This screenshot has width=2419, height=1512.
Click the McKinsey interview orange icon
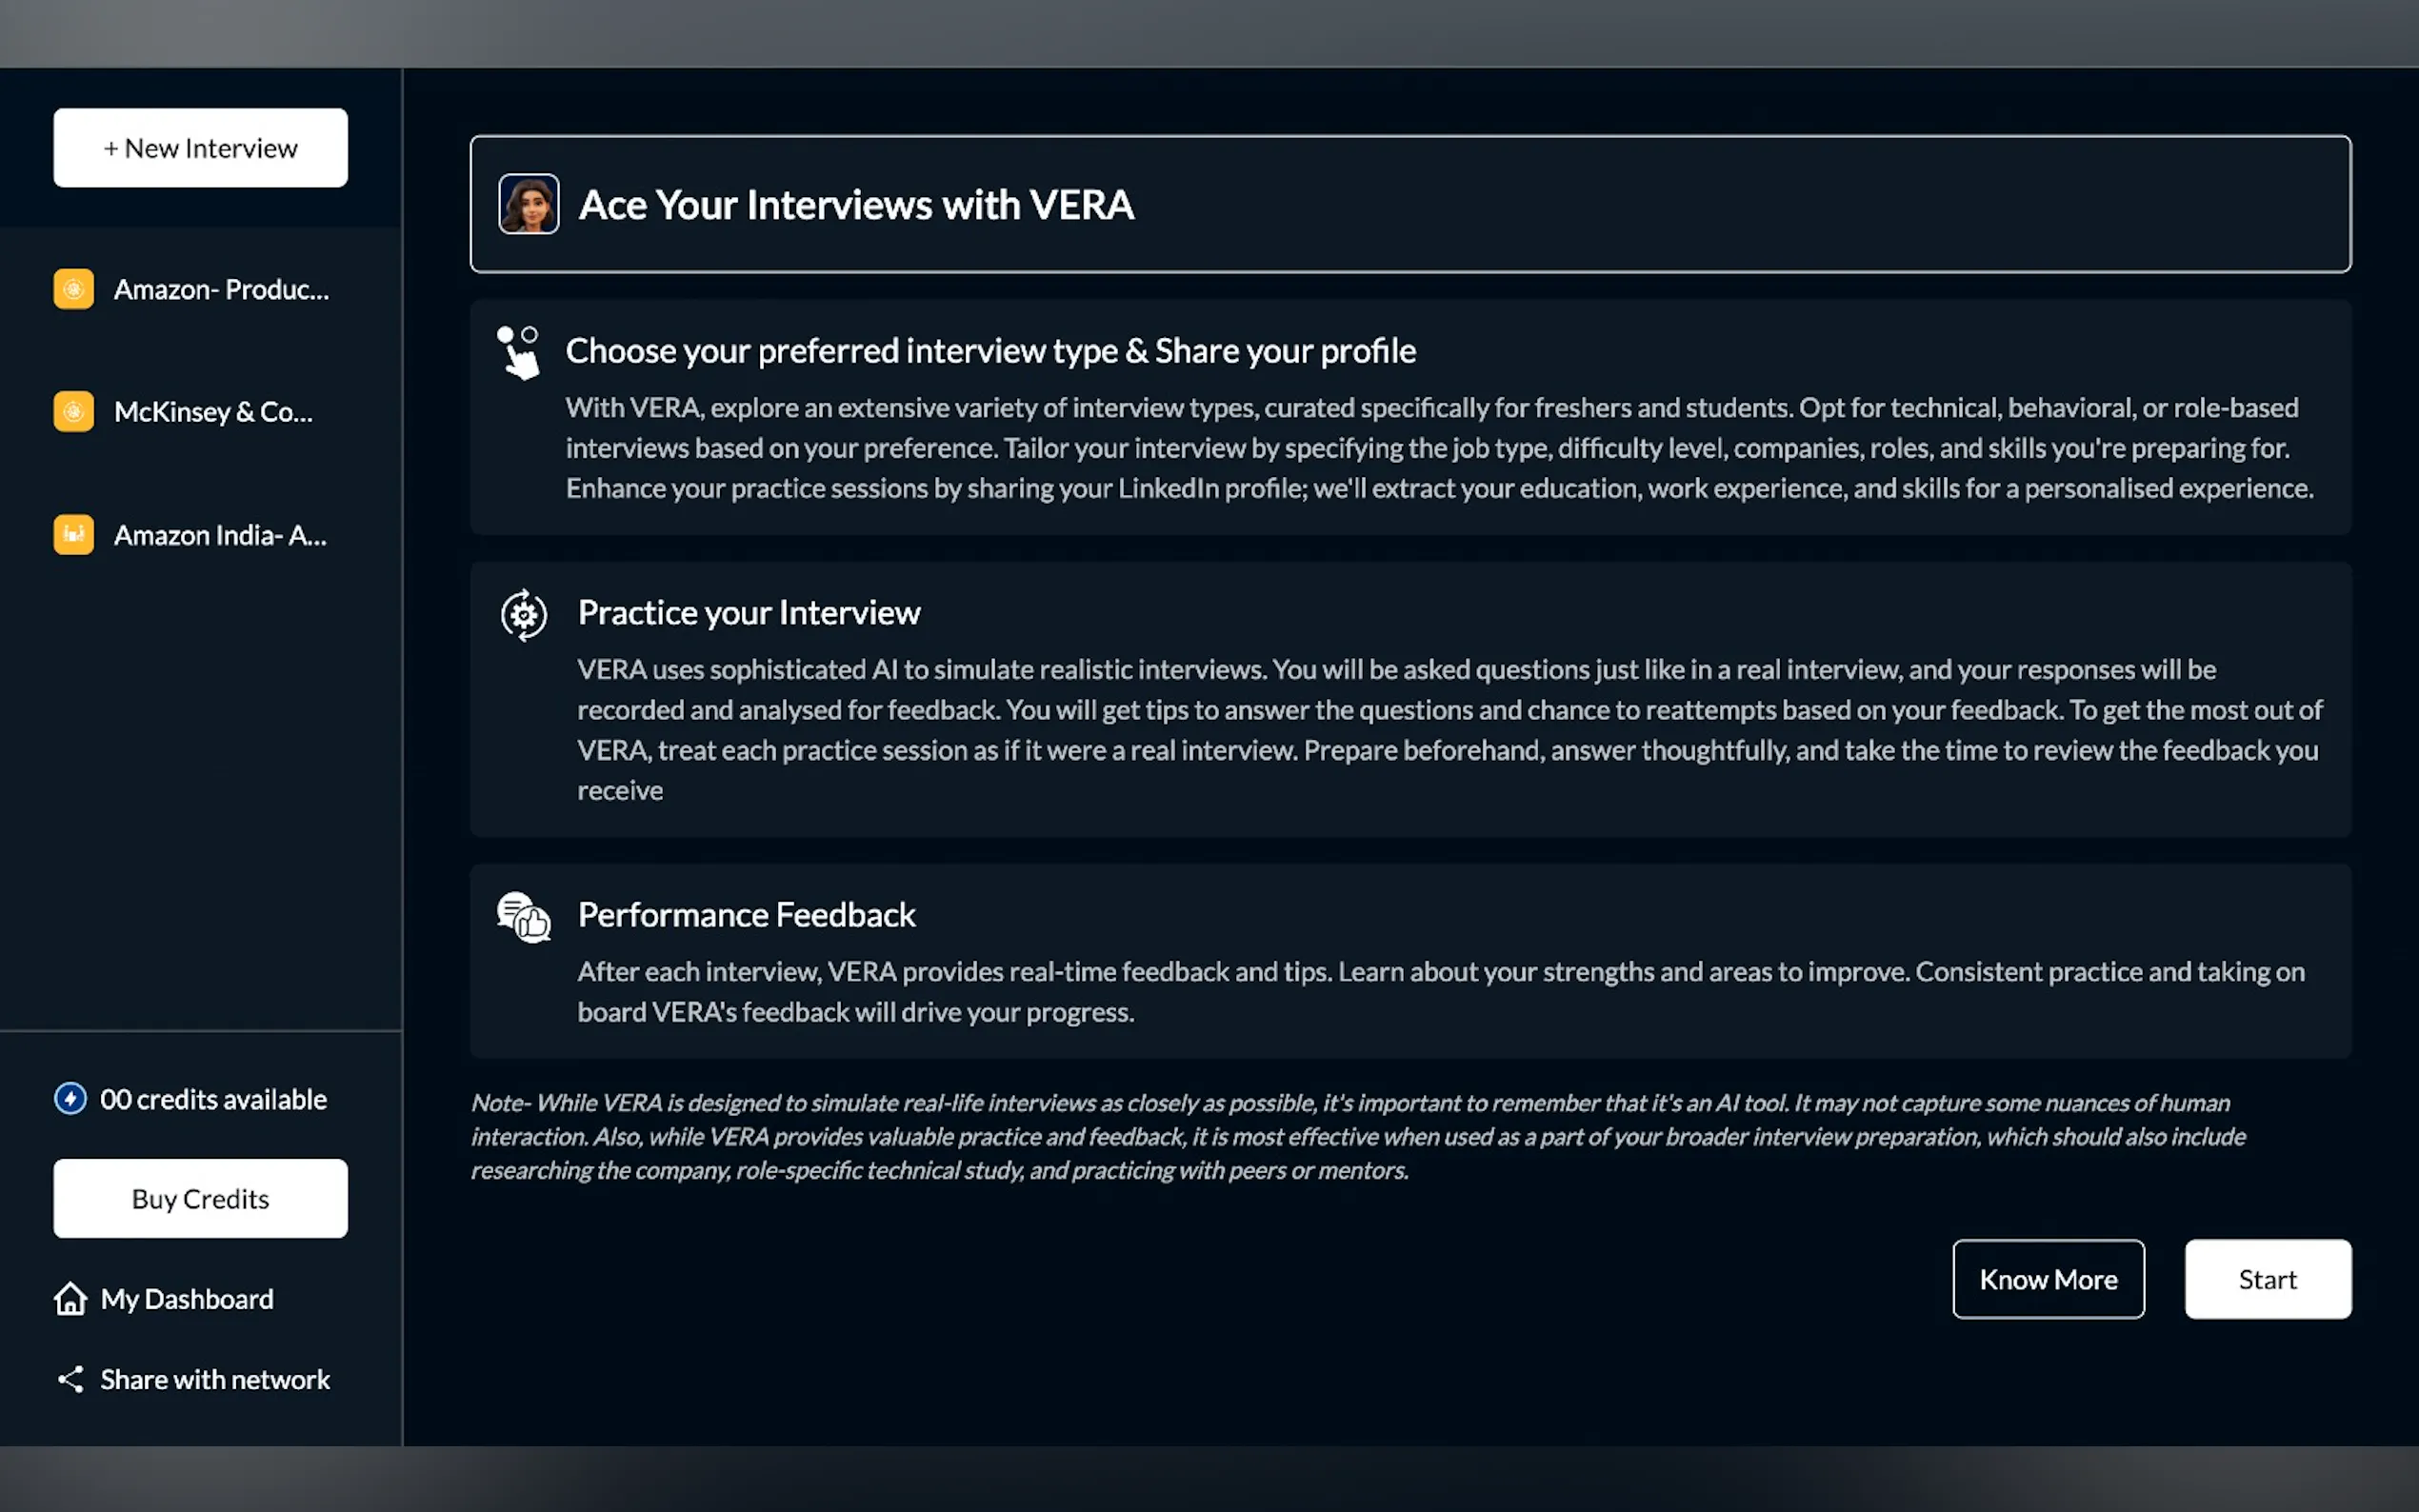click(73, 411)
